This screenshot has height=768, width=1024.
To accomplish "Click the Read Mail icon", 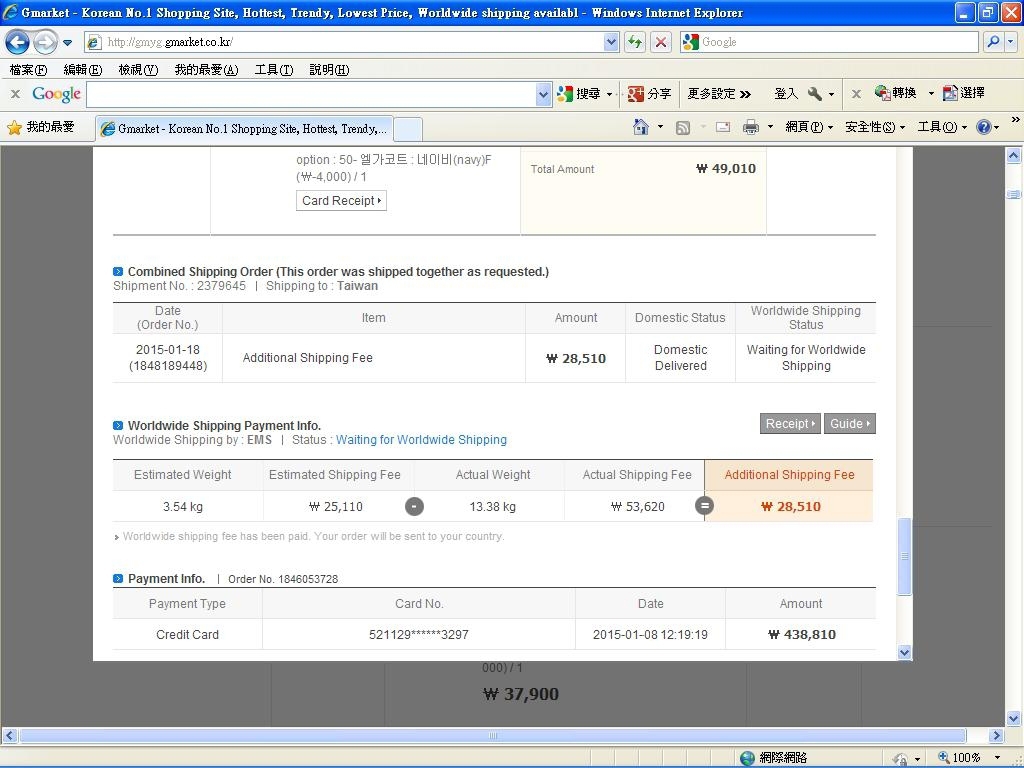I will 723,128.
